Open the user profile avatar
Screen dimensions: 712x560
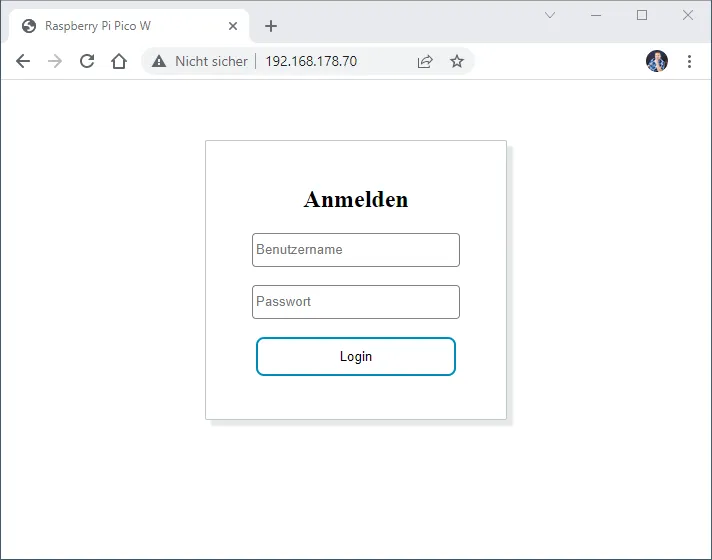click(x=656, y=61)
